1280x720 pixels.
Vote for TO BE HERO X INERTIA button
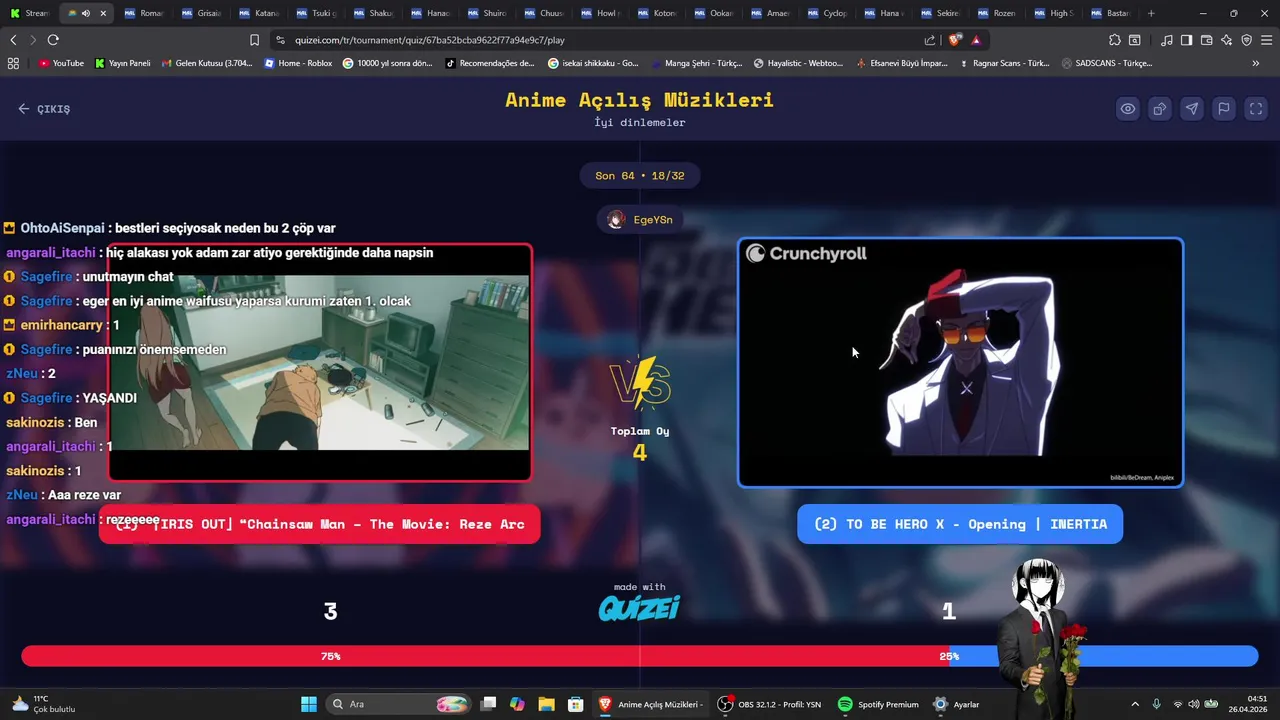click(x=960, y=524)
